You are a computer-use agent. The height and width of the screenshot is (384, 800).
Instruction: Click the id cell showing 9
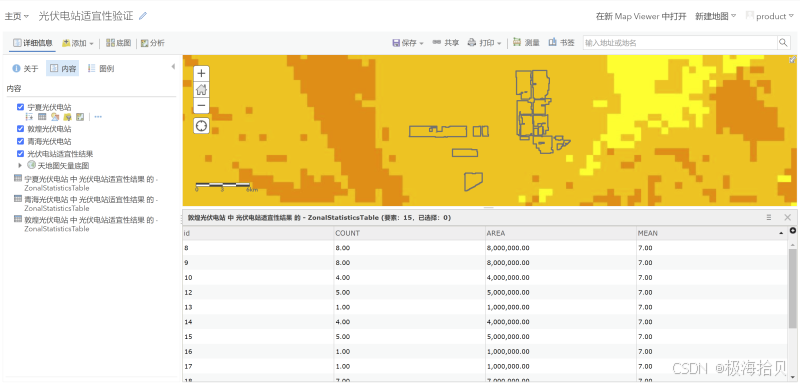tap(258, 263)
